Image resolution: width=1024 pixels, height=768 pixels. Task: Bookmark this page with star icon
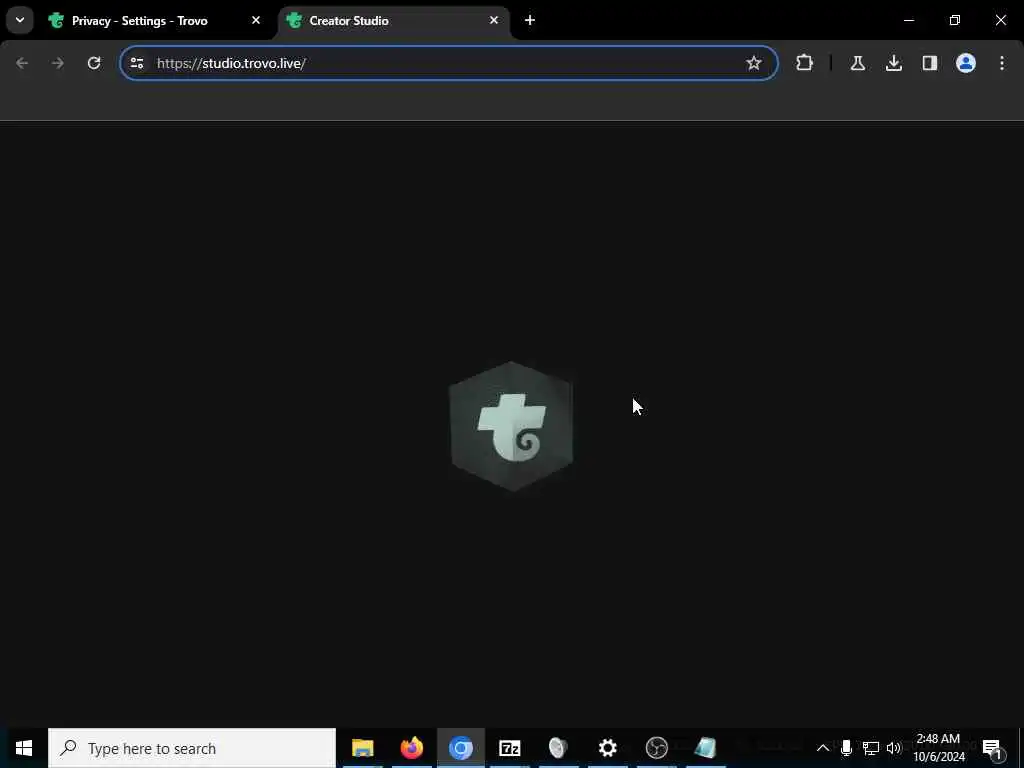754,63
